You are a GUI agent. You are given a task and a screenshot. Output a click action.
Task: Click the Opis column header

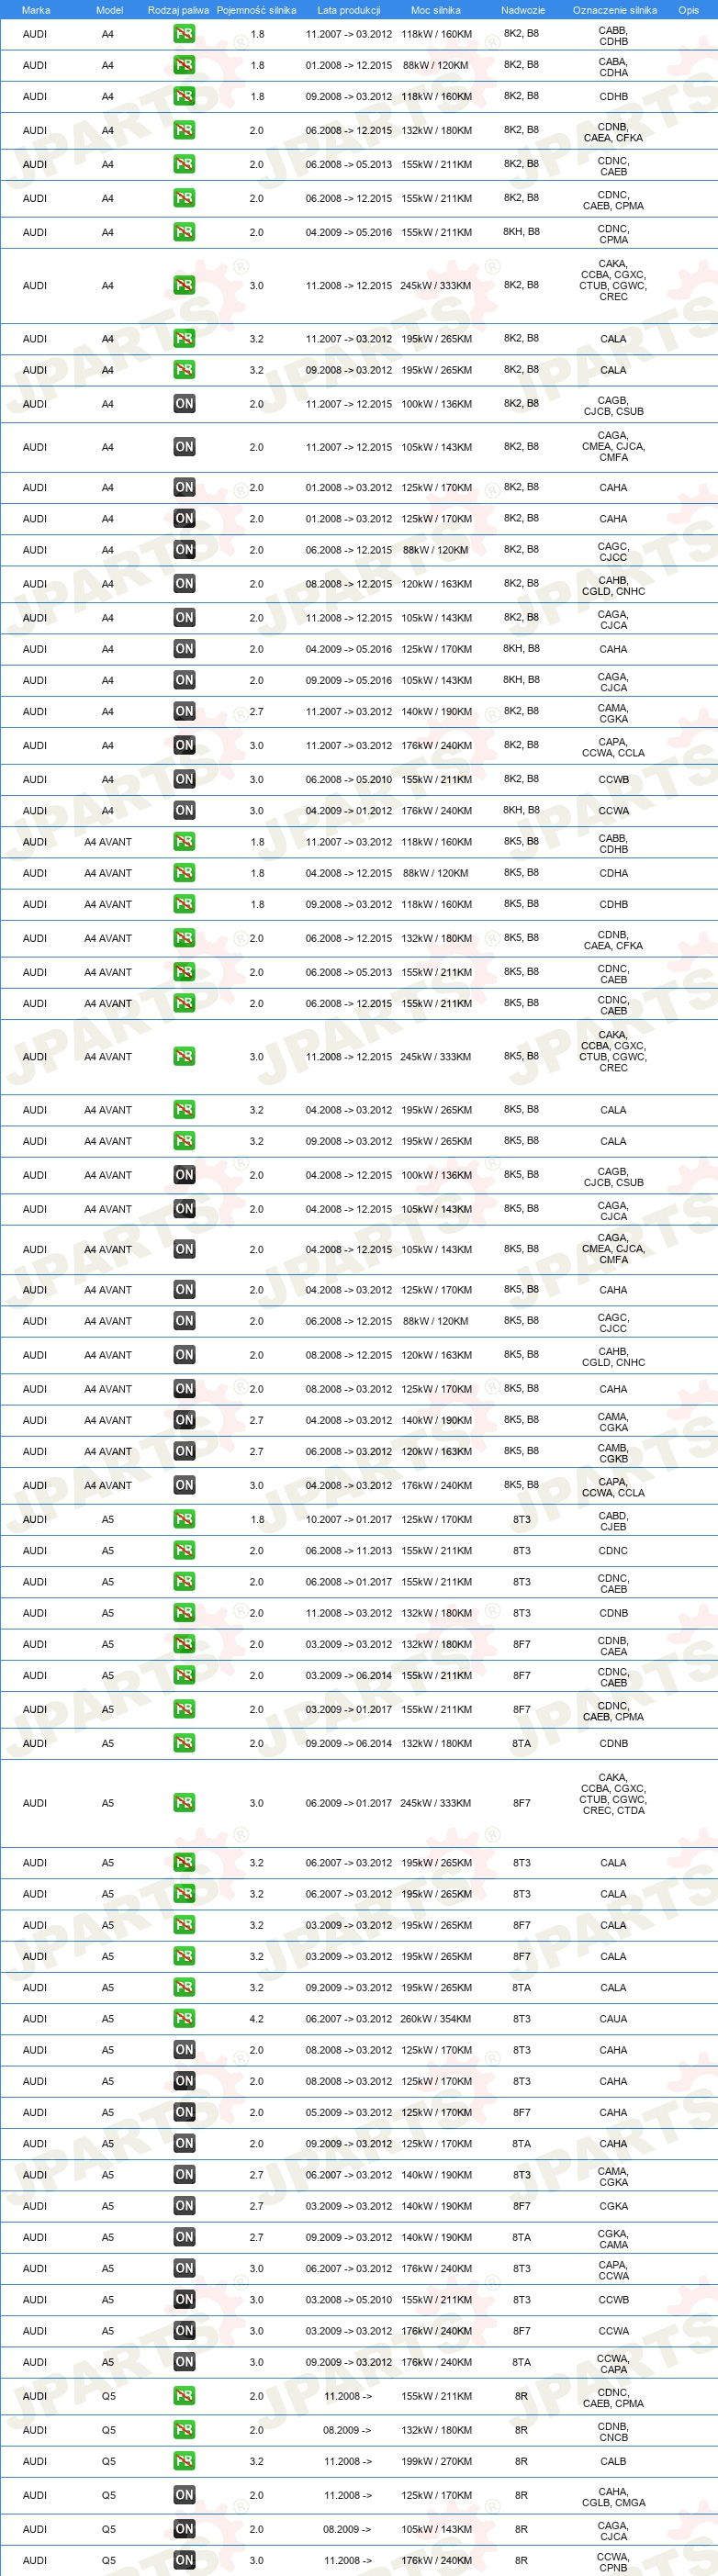pyautogui.click(x=689, y=10)
